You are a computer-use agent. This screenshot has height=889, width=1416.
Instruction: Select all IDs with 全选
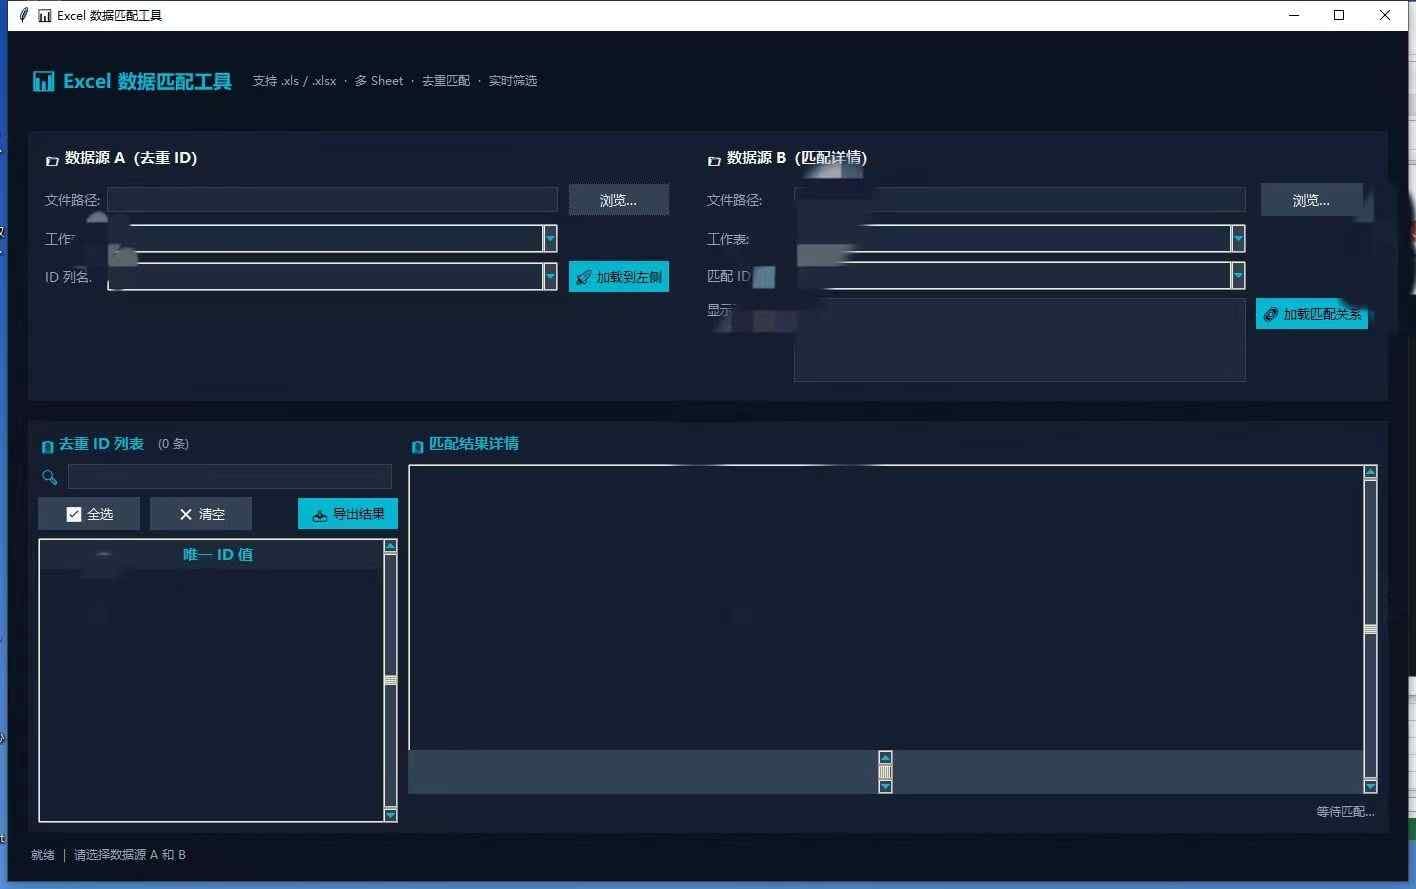(89, 514)
